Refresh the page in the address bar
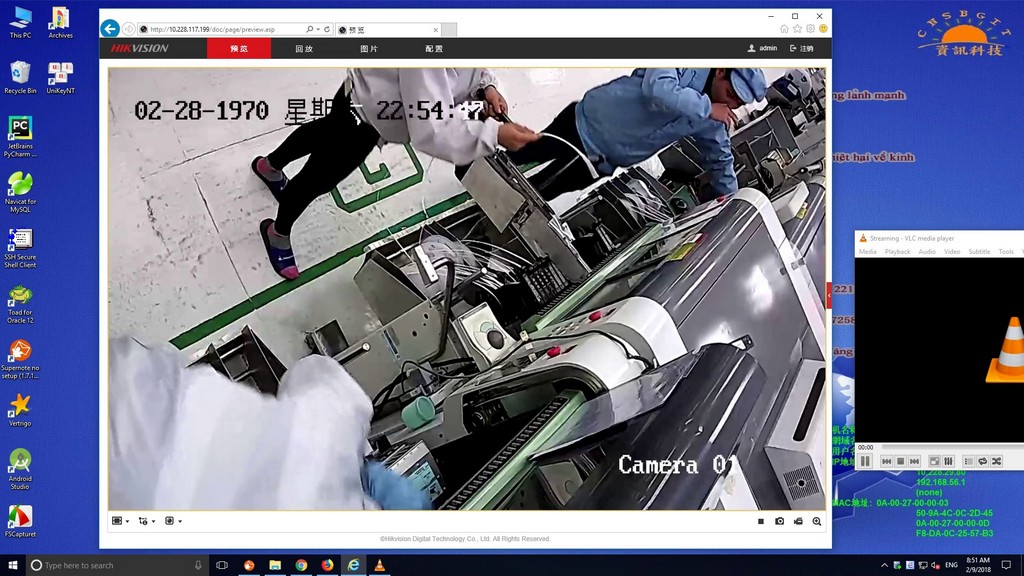 tap(327, 30)
